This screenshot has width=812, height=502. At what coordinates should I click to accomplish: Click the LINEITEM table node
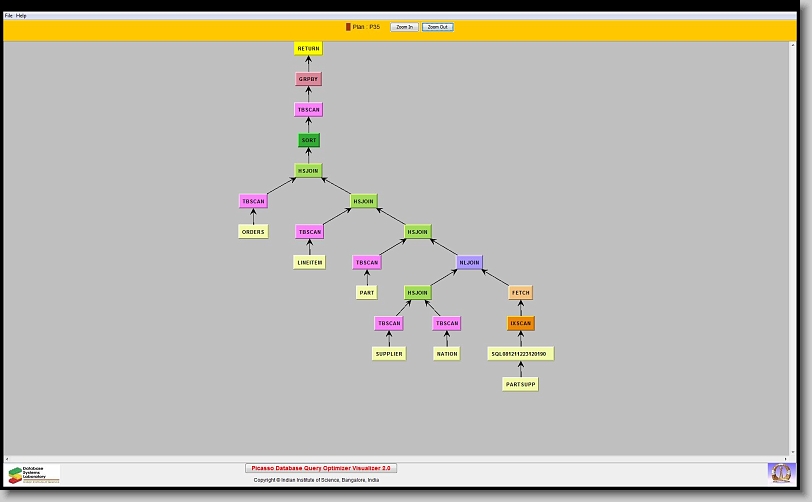tap(309, 262)
